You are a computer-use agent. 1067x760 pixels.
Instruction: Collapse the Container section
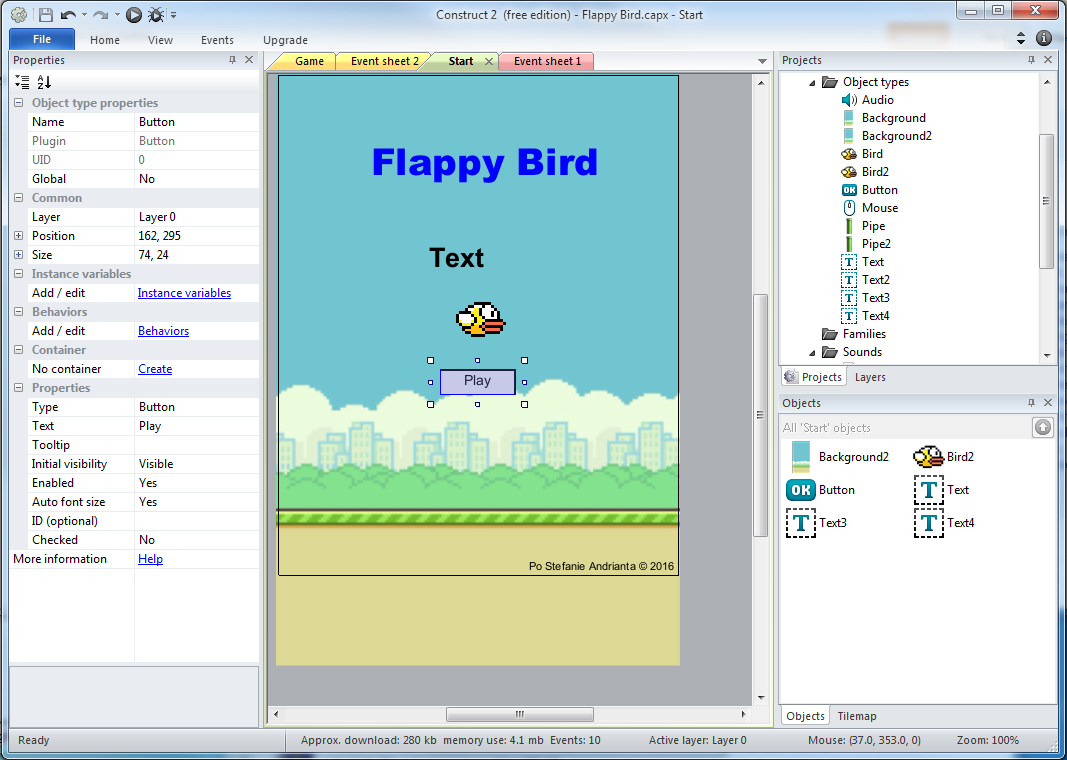[18, 350]
